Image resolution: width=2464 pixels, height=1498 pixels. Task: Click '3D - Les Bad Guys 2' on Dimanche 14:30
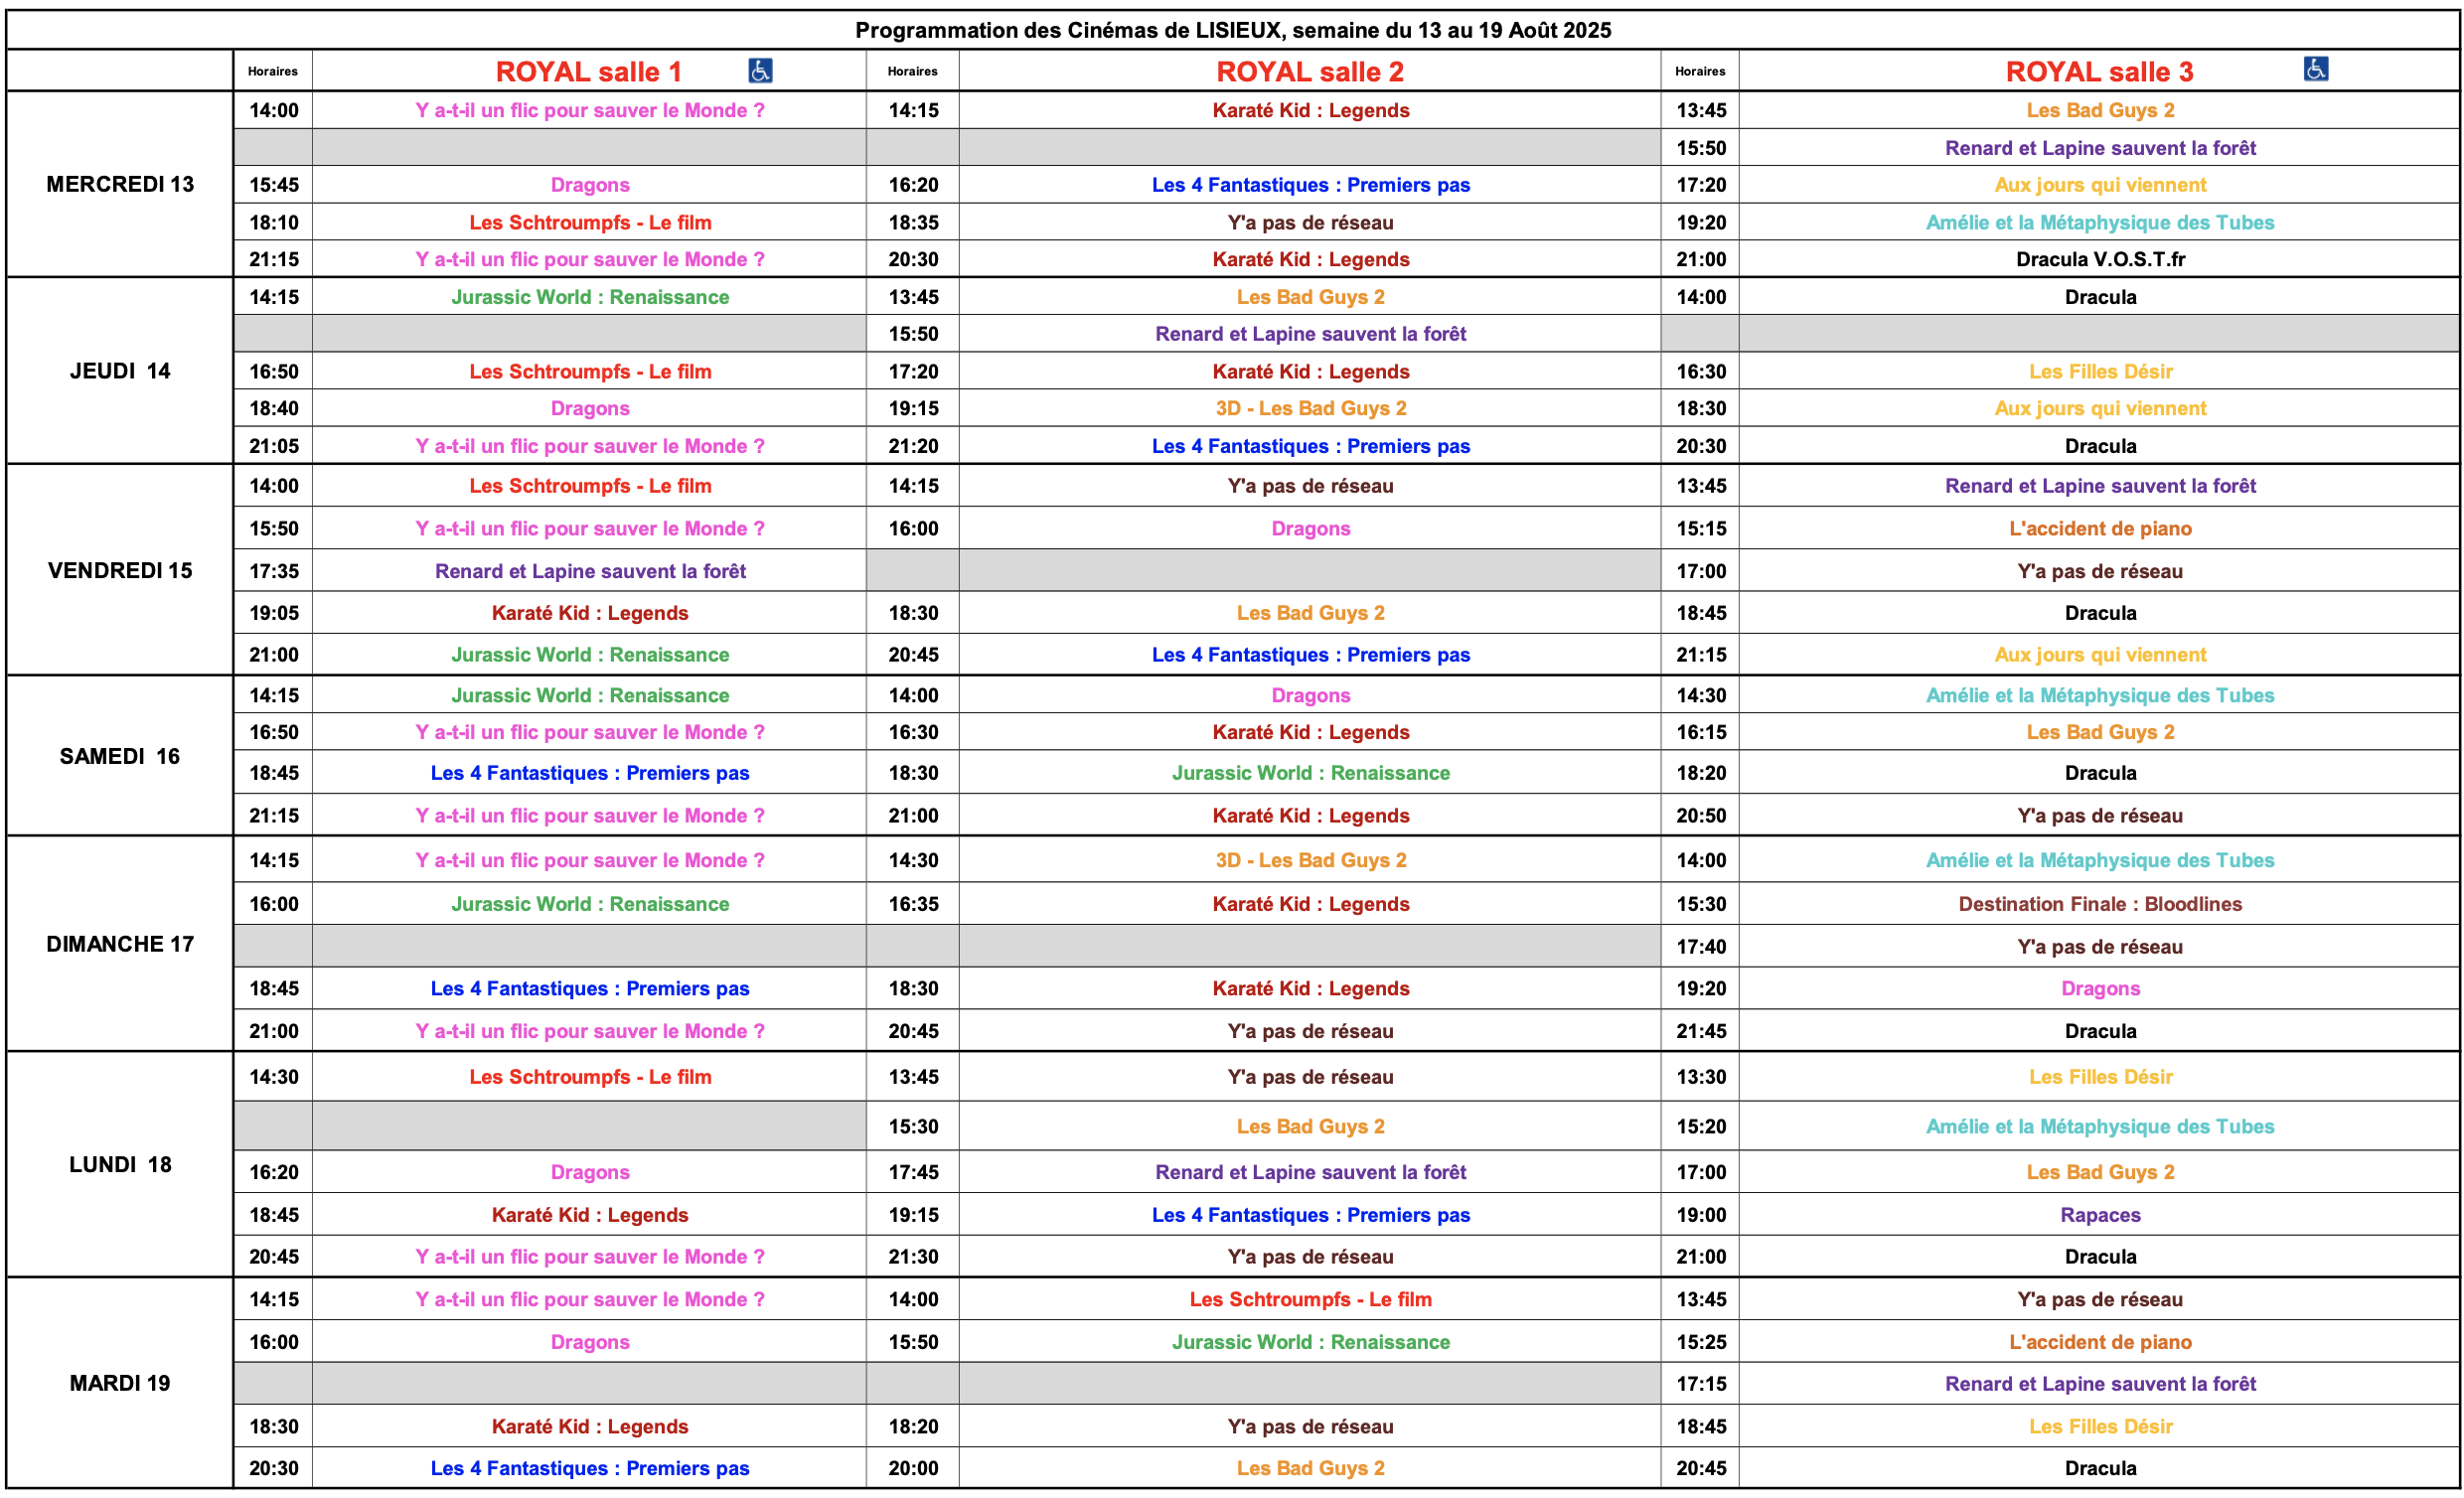pos(1310,860)
